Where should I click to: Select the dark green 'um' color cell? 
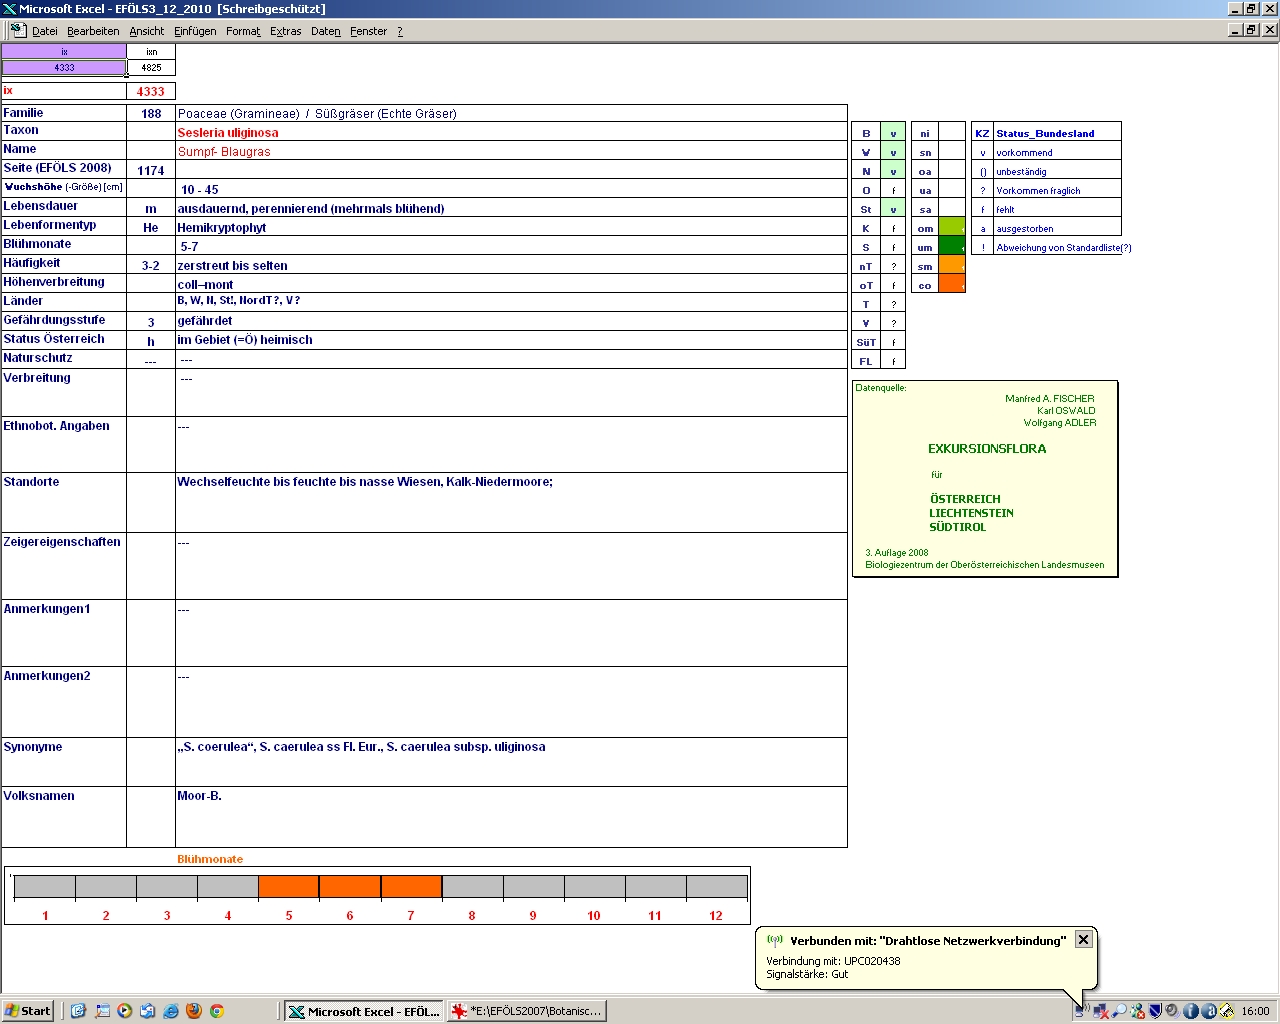(x=952, y=247)
